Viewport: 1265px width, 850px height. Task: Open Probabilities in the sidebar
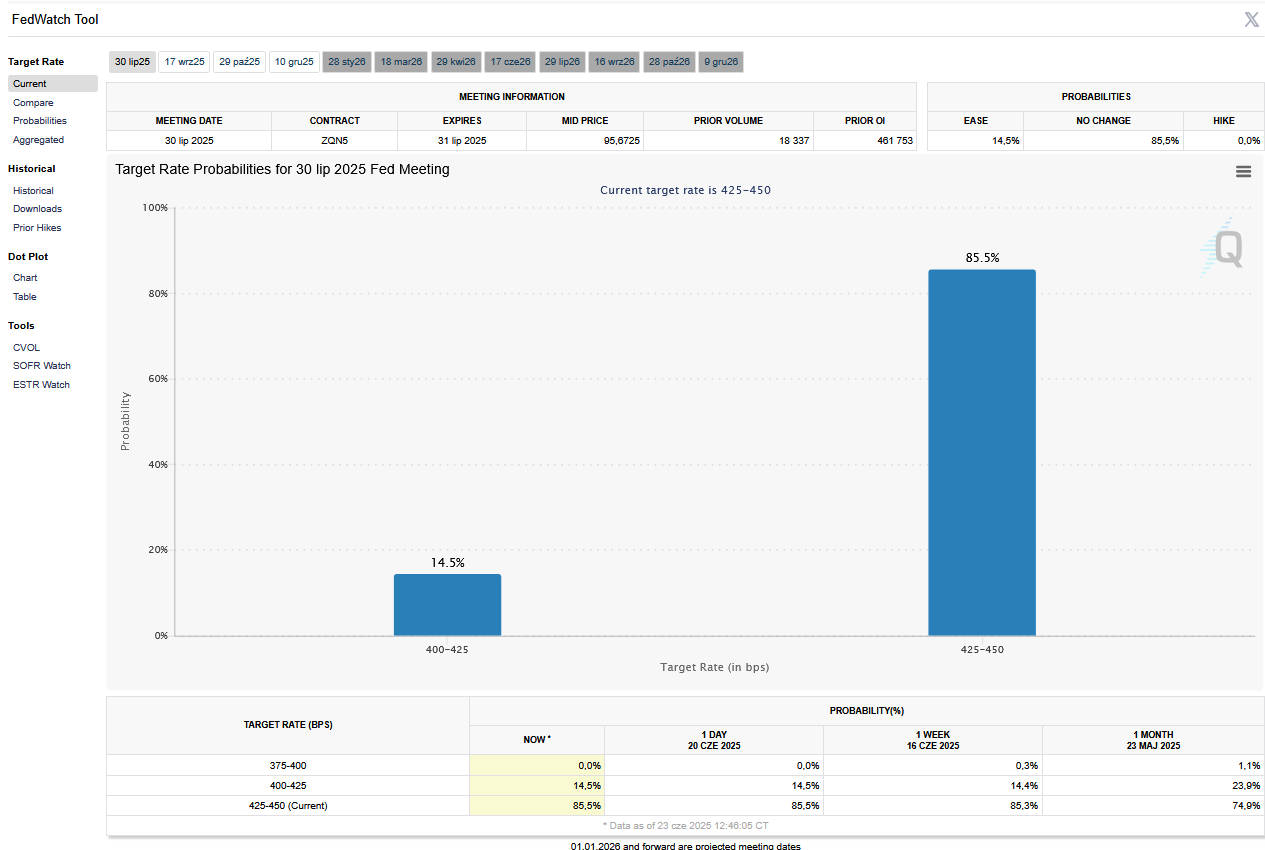[40, 121]
